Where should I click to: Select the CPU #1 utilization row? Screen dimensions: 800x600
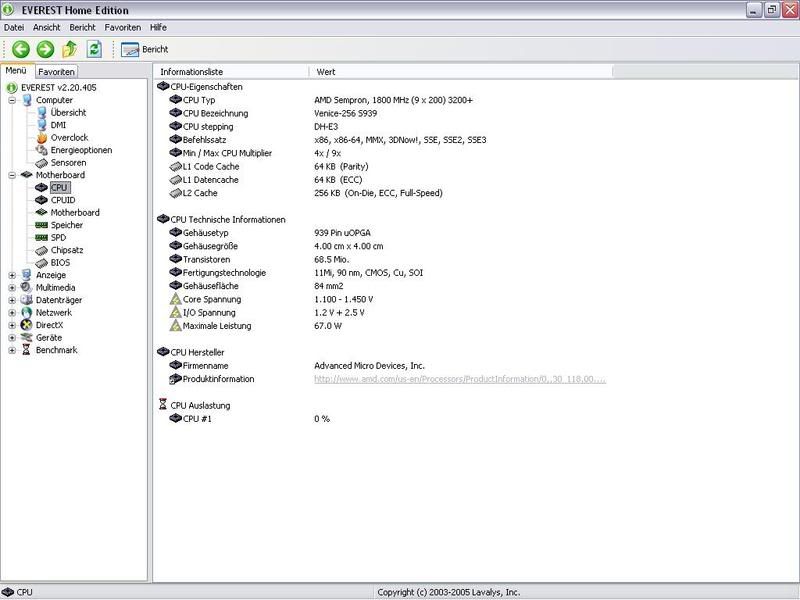click(249, 419)
